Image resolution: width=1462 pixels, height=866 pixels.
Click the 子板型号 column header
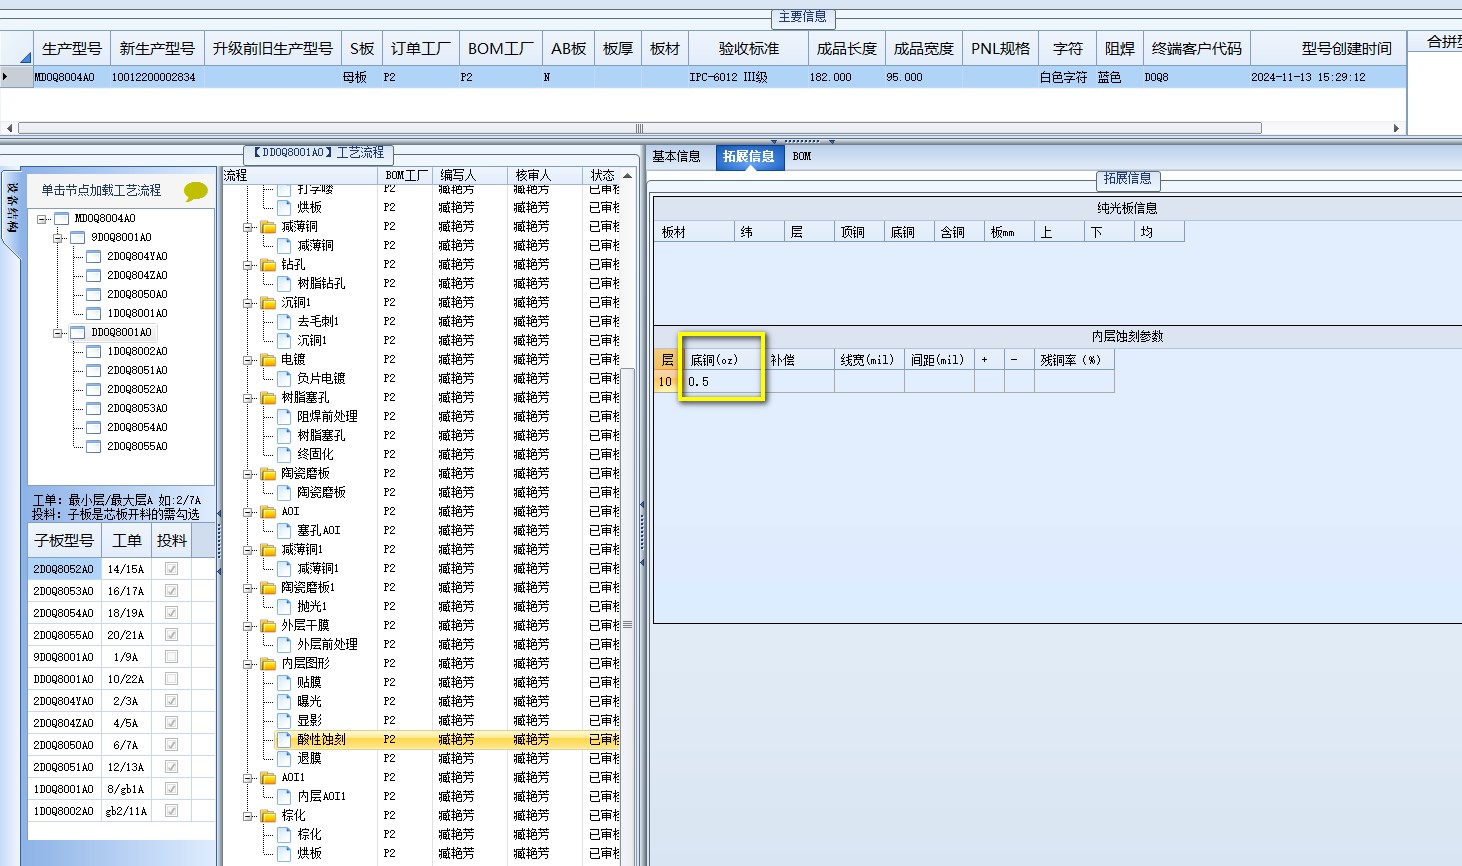coord(64,541)
